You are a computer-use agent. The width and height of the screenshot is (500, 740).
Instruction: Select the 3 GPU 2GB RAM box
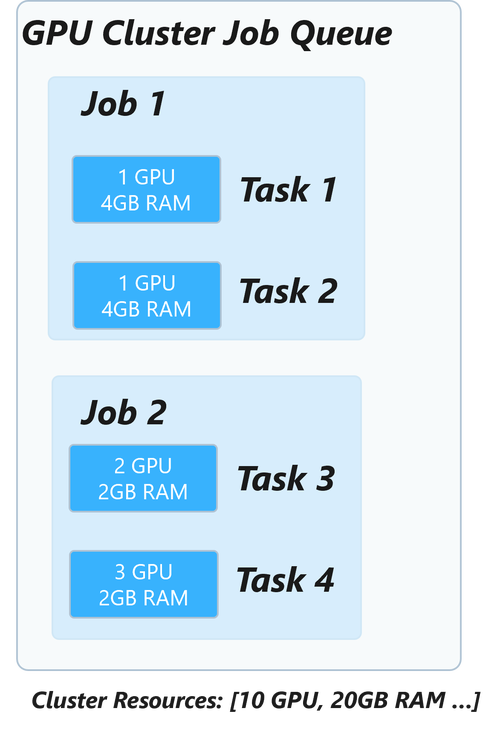click(144, 584)
